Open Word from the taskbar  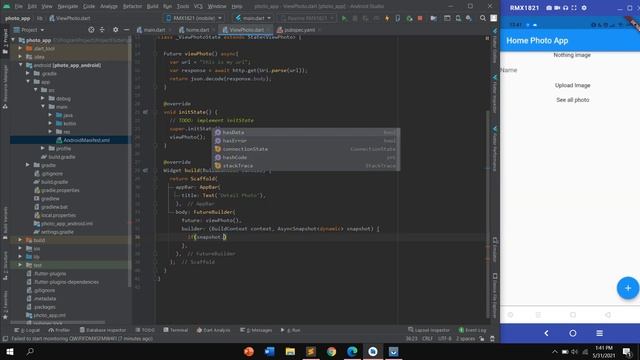(270, 351)
